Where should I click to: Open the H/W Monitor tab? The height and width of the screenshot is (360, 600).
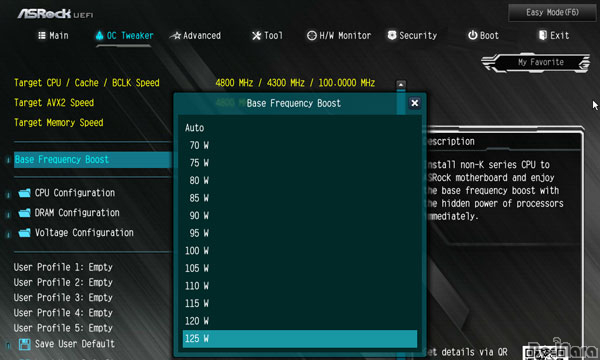click(339, 36)
